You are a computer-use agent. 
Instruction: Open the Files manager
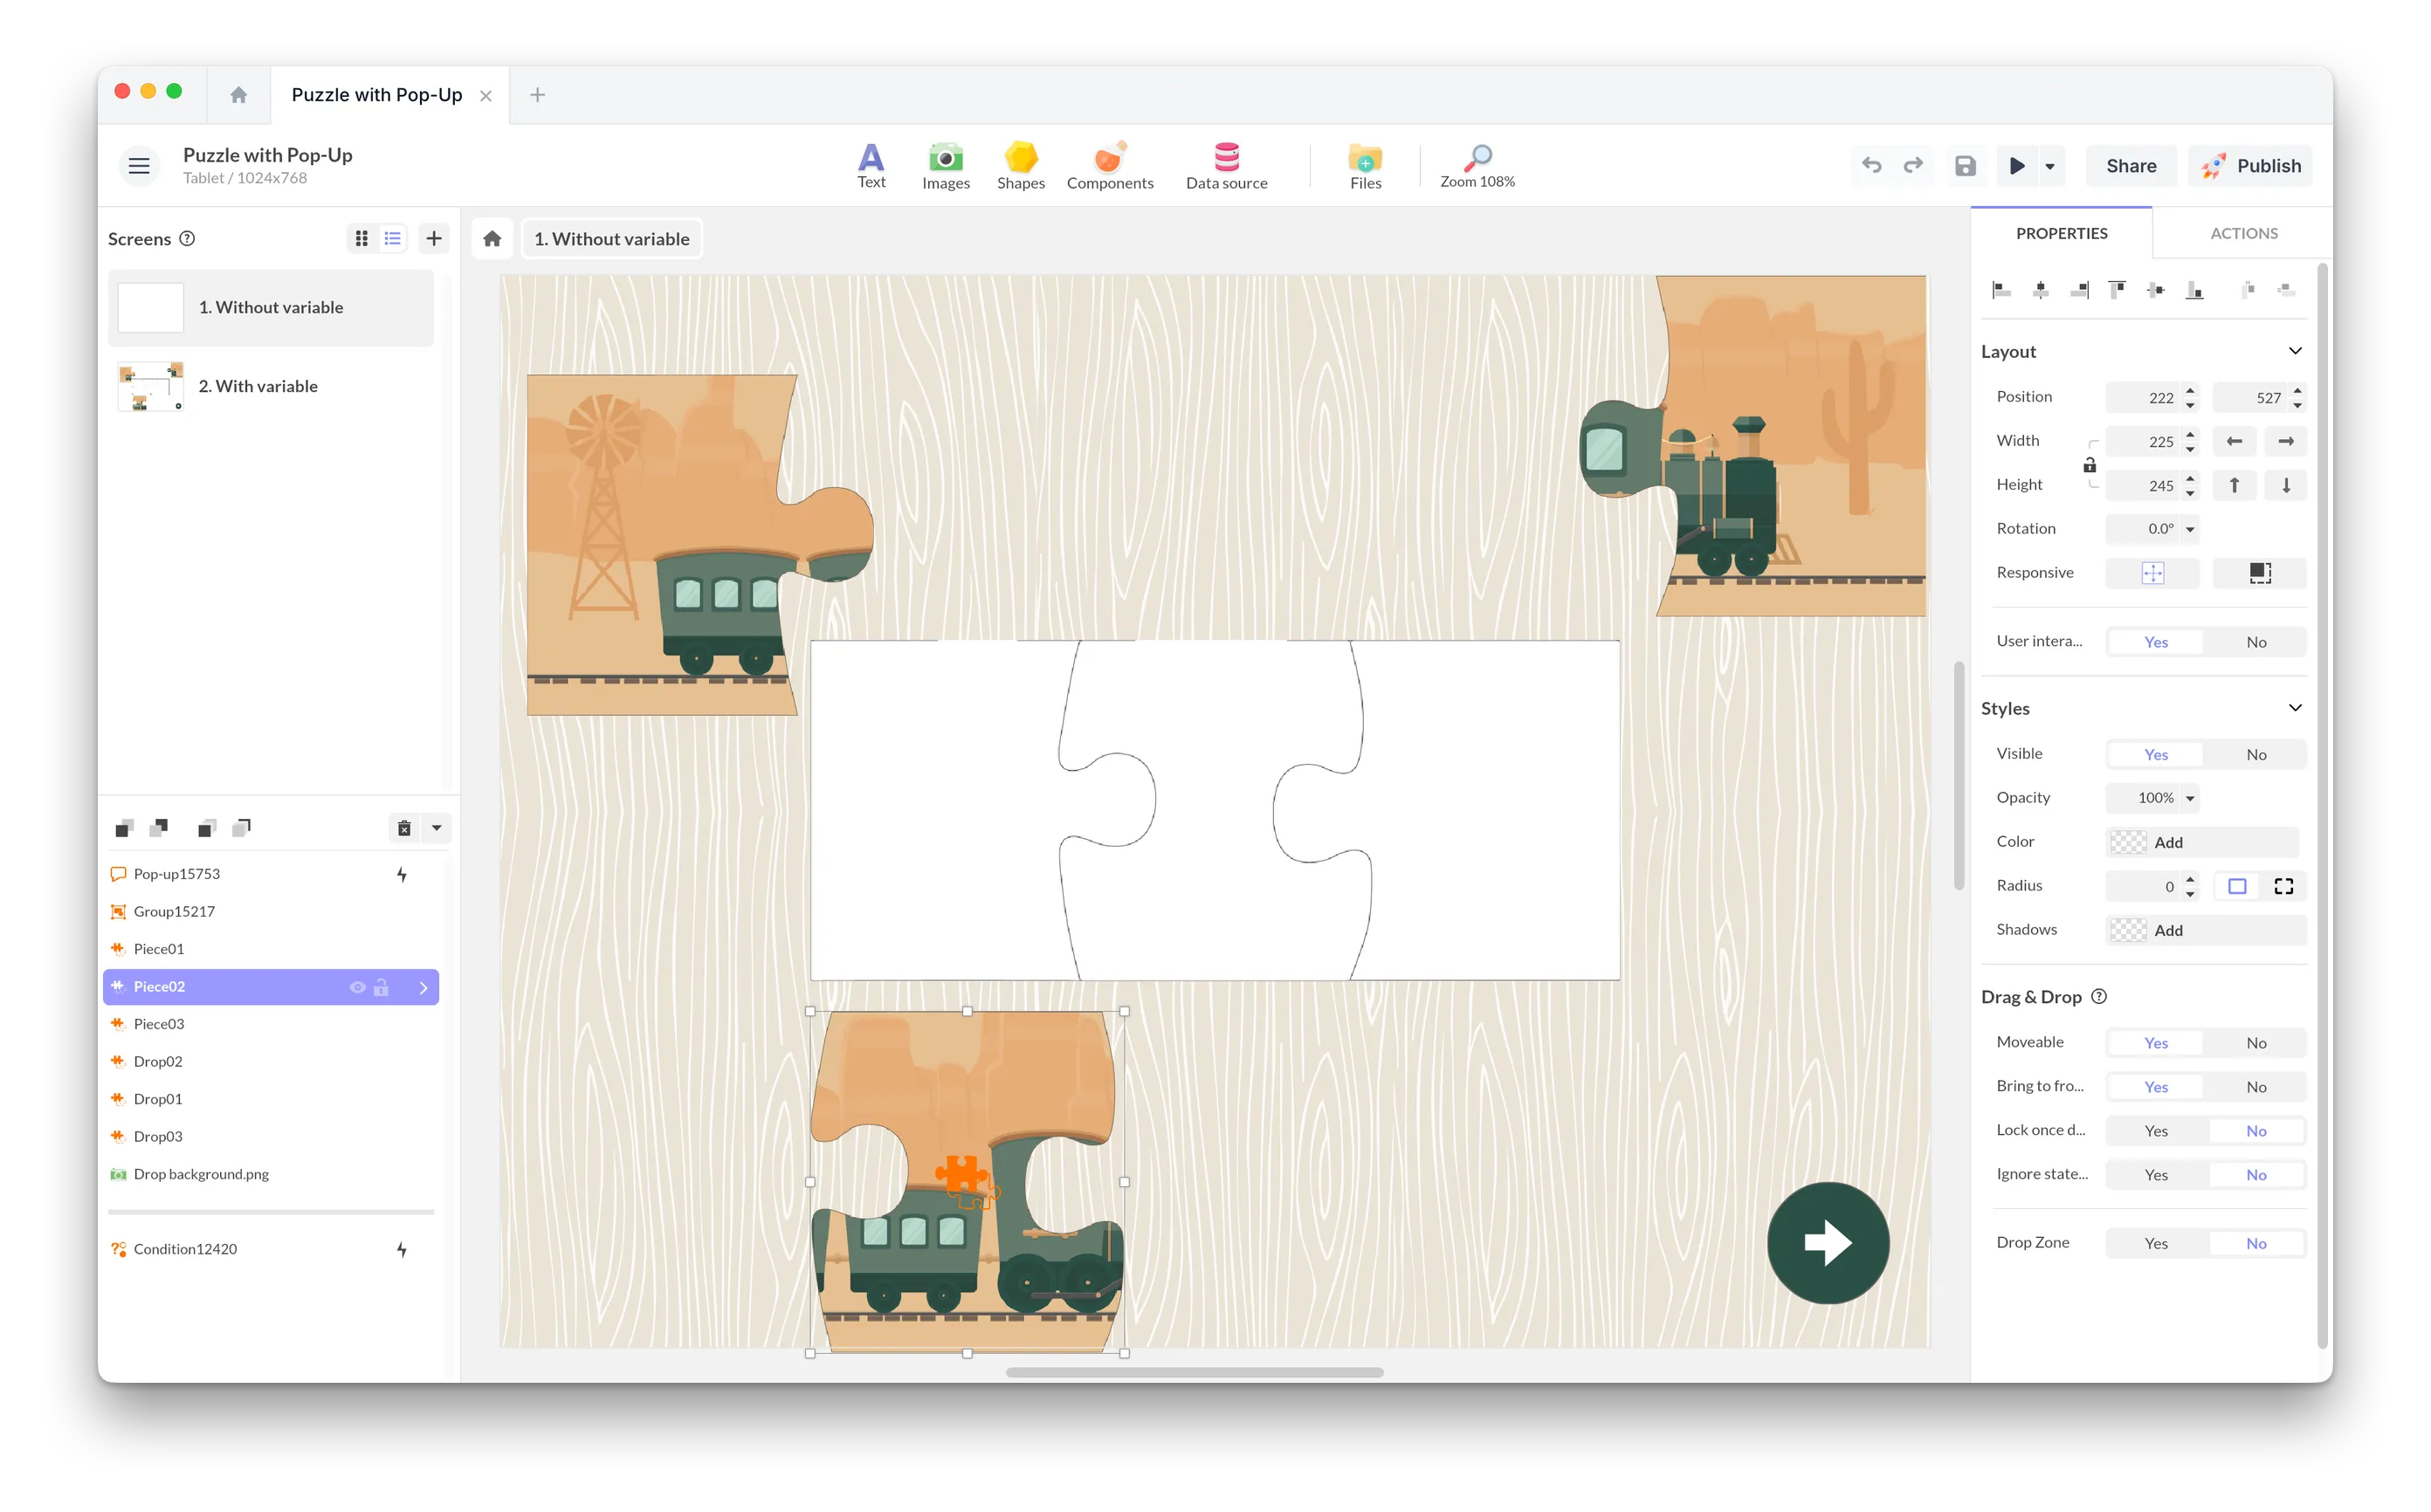point(1365,165)
